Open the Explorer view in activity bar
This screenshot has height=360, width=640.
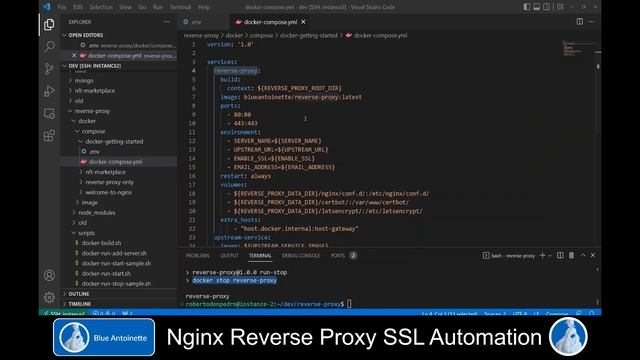pyautogui.click(x=49, y=24)
